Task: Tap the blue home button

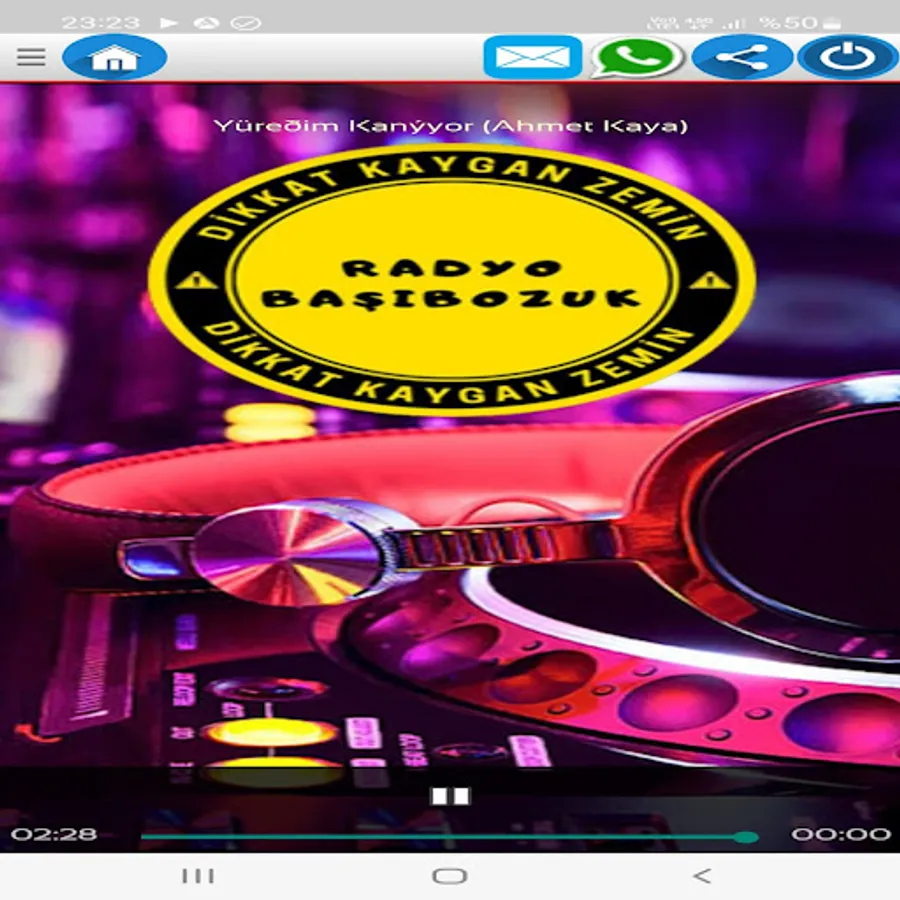Action: tap(115, 57)
